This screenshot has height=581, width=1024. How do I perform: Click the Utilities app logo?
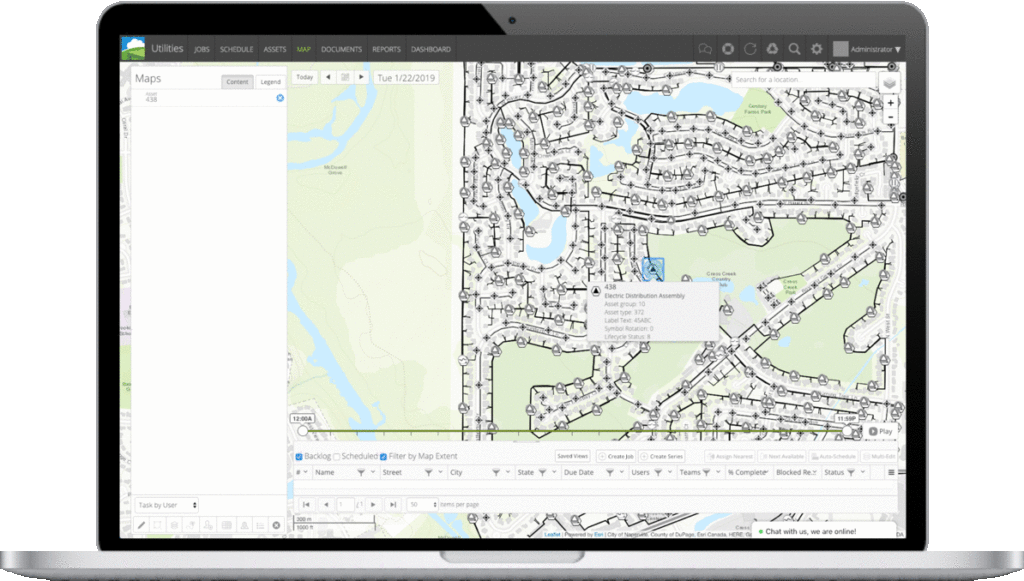pos(133,48)
